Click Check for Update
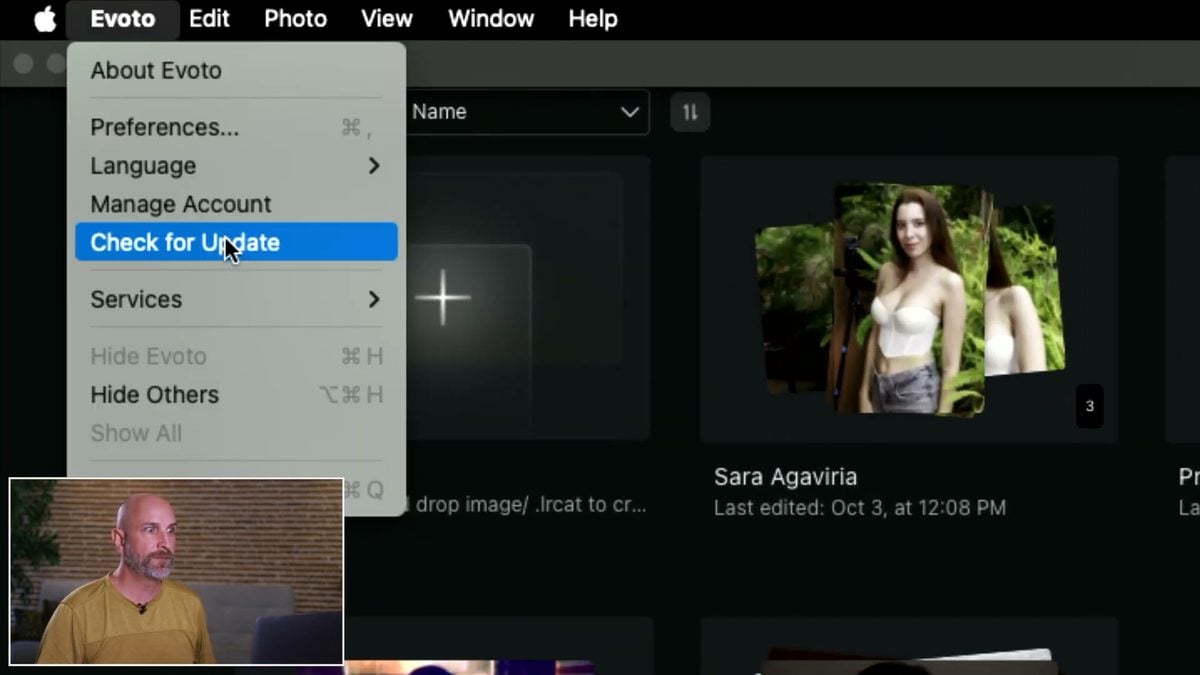Screen dimensions: 1200x675 coord(236,242)
